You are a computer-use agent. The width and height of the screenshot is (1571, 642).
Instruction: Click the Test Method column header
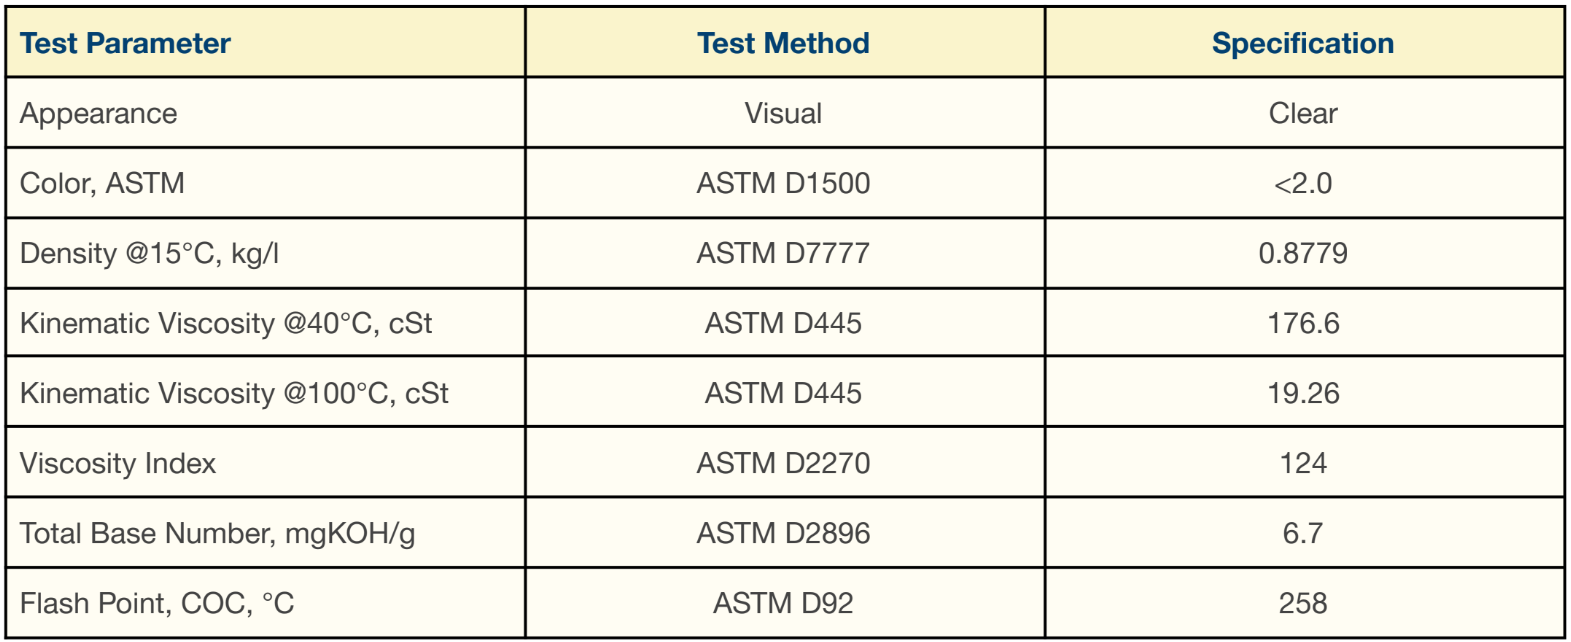(783, 43)
